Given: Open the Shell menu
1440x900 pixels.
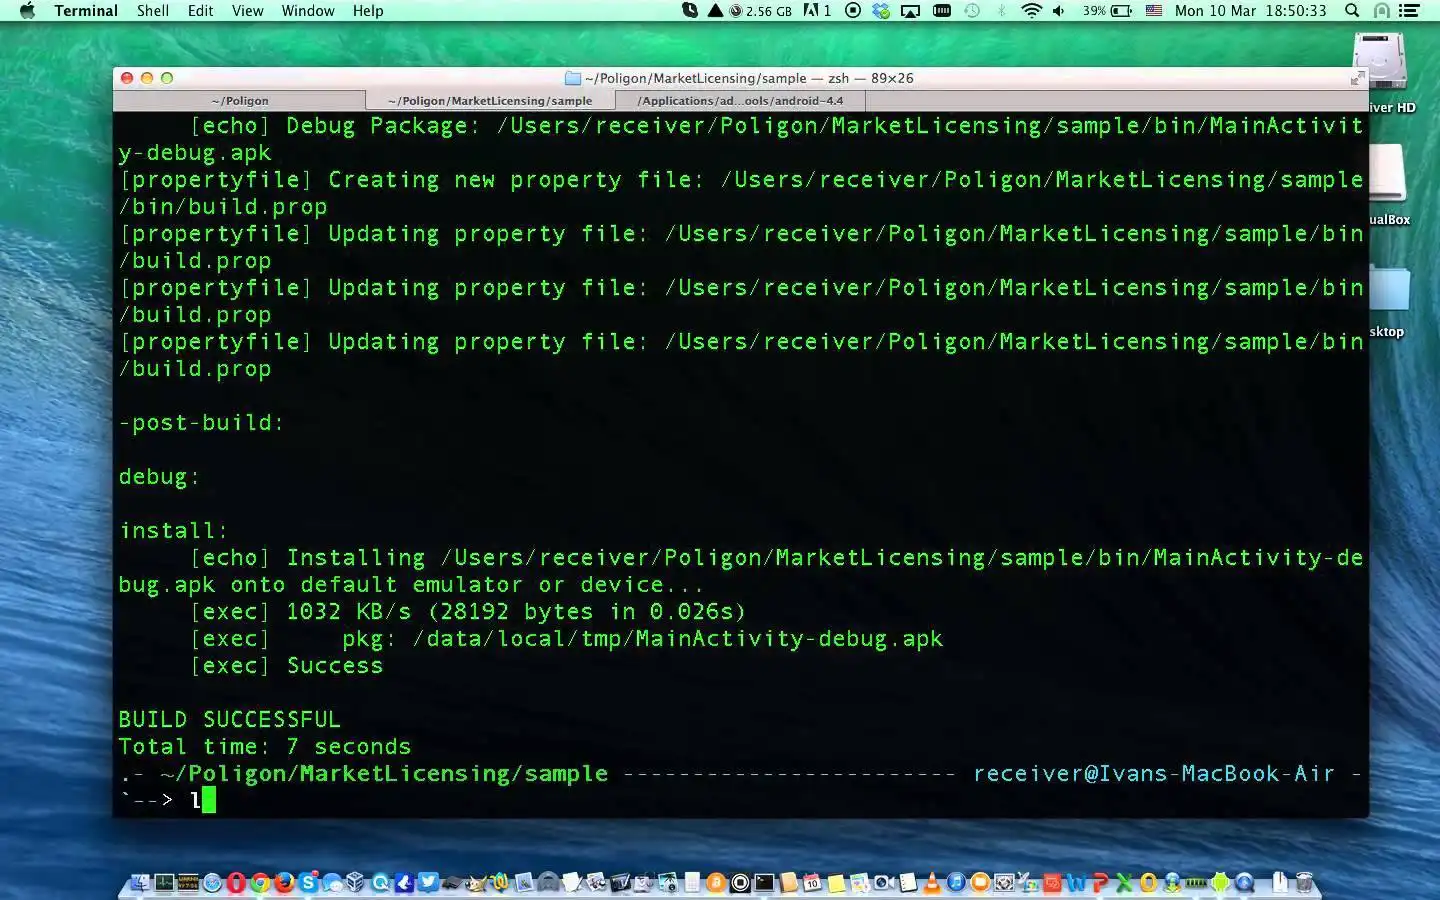Looking at the screenshot, I should 153,11.
